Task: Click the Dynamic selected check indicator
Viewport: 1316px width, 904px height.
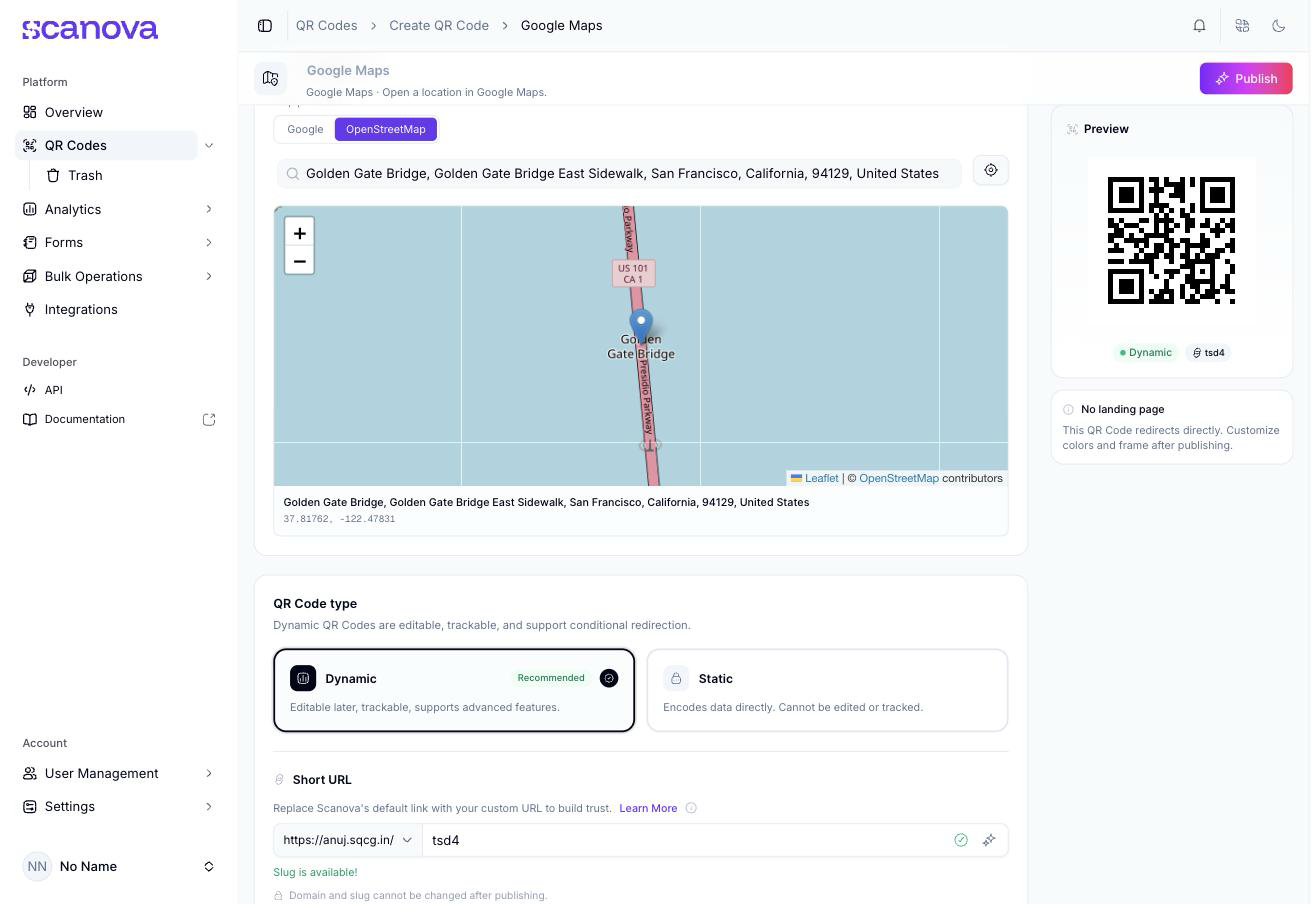Action: [x=609, y=679]
